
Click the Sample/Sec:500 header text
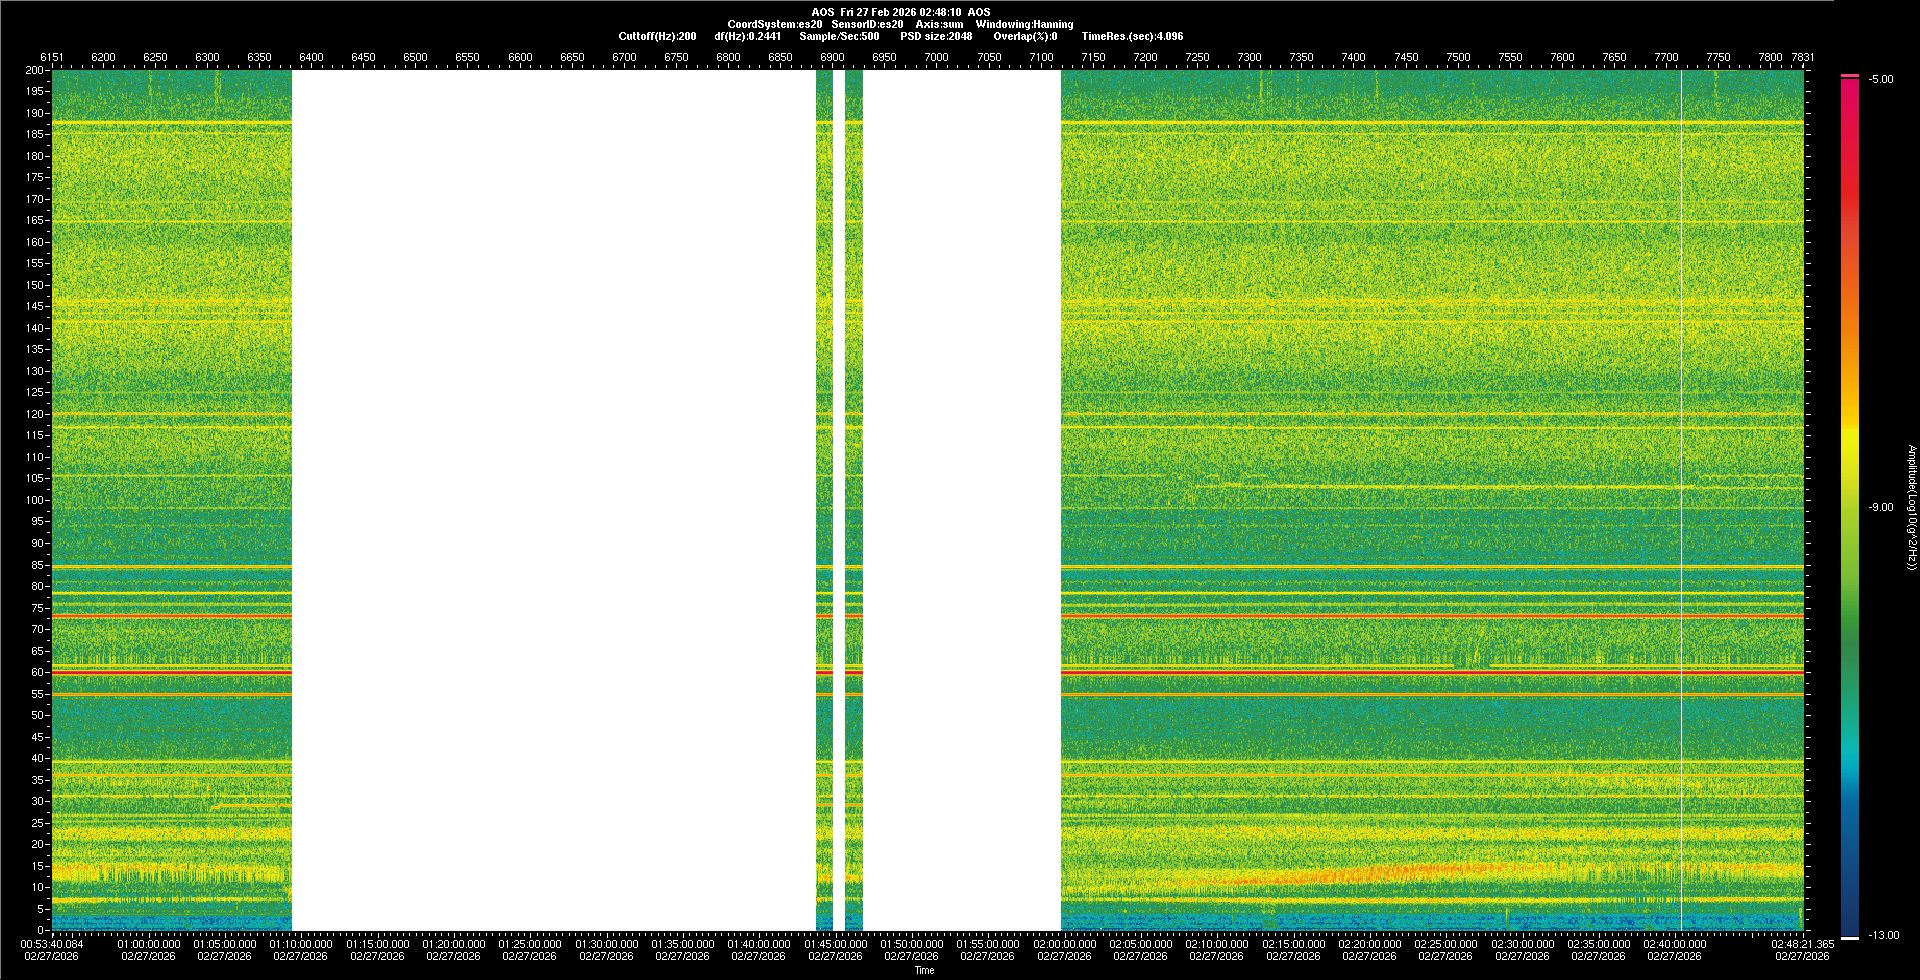(x=839, y=36)
